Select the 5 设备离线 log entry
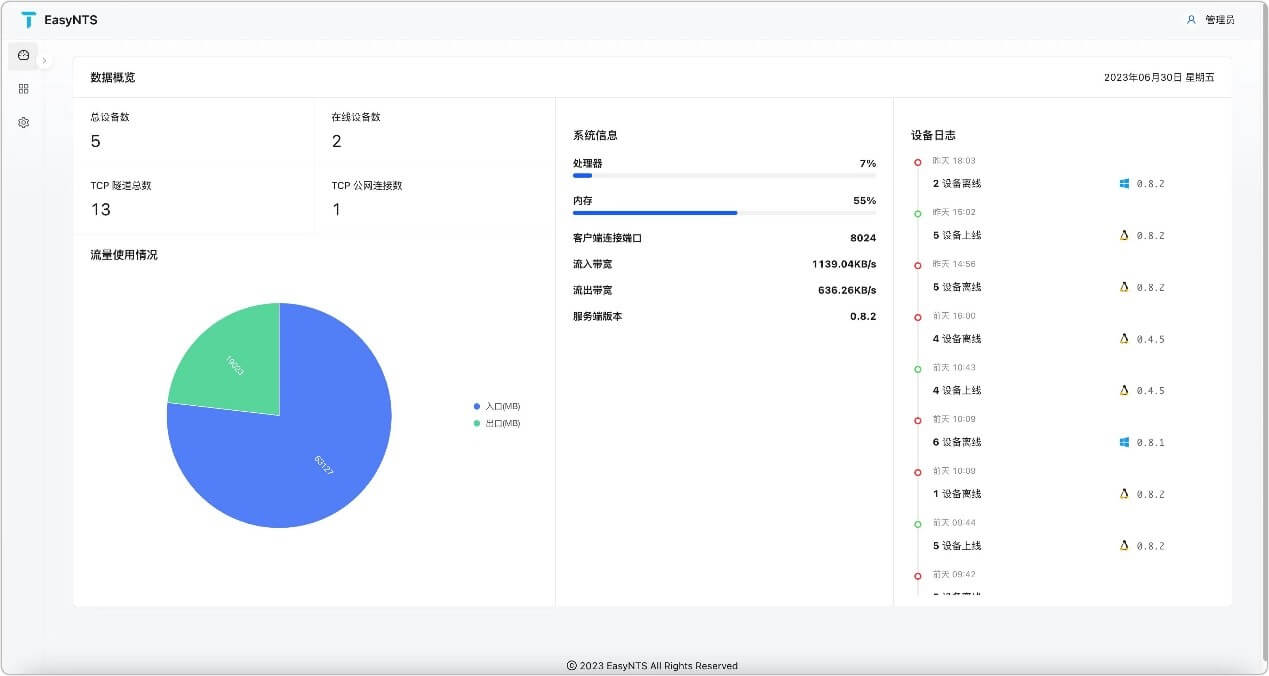 tap(957, 287)
